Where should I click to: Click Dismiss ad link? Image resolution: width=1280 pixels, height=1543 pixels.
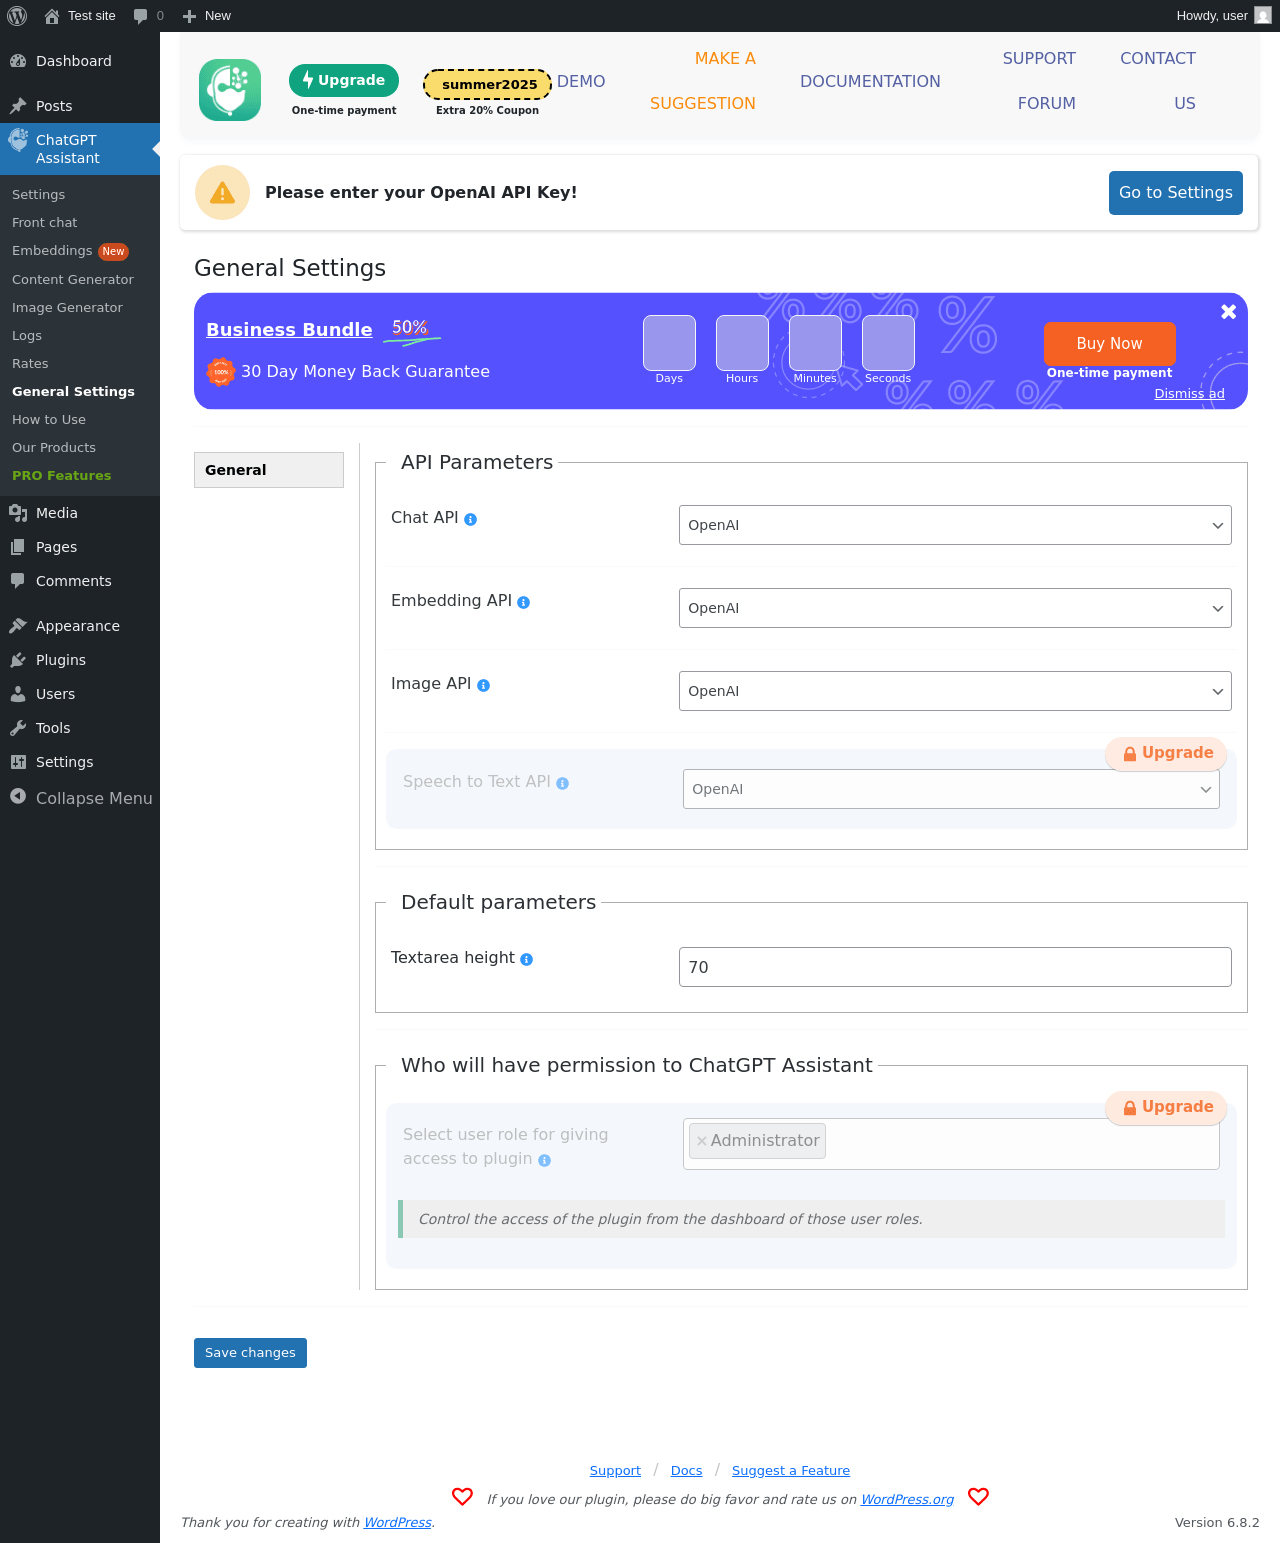(x=1189, y=394)
